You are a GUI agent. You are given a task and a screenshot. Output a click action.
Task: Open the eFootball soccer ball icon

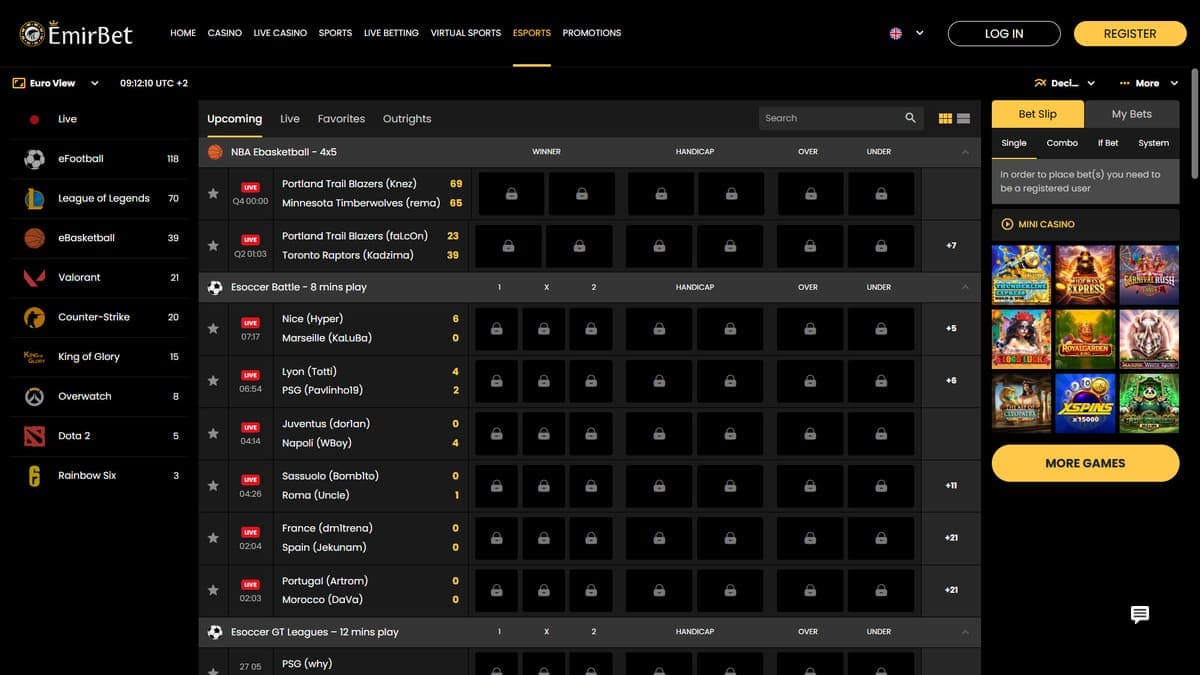[34, 159]
